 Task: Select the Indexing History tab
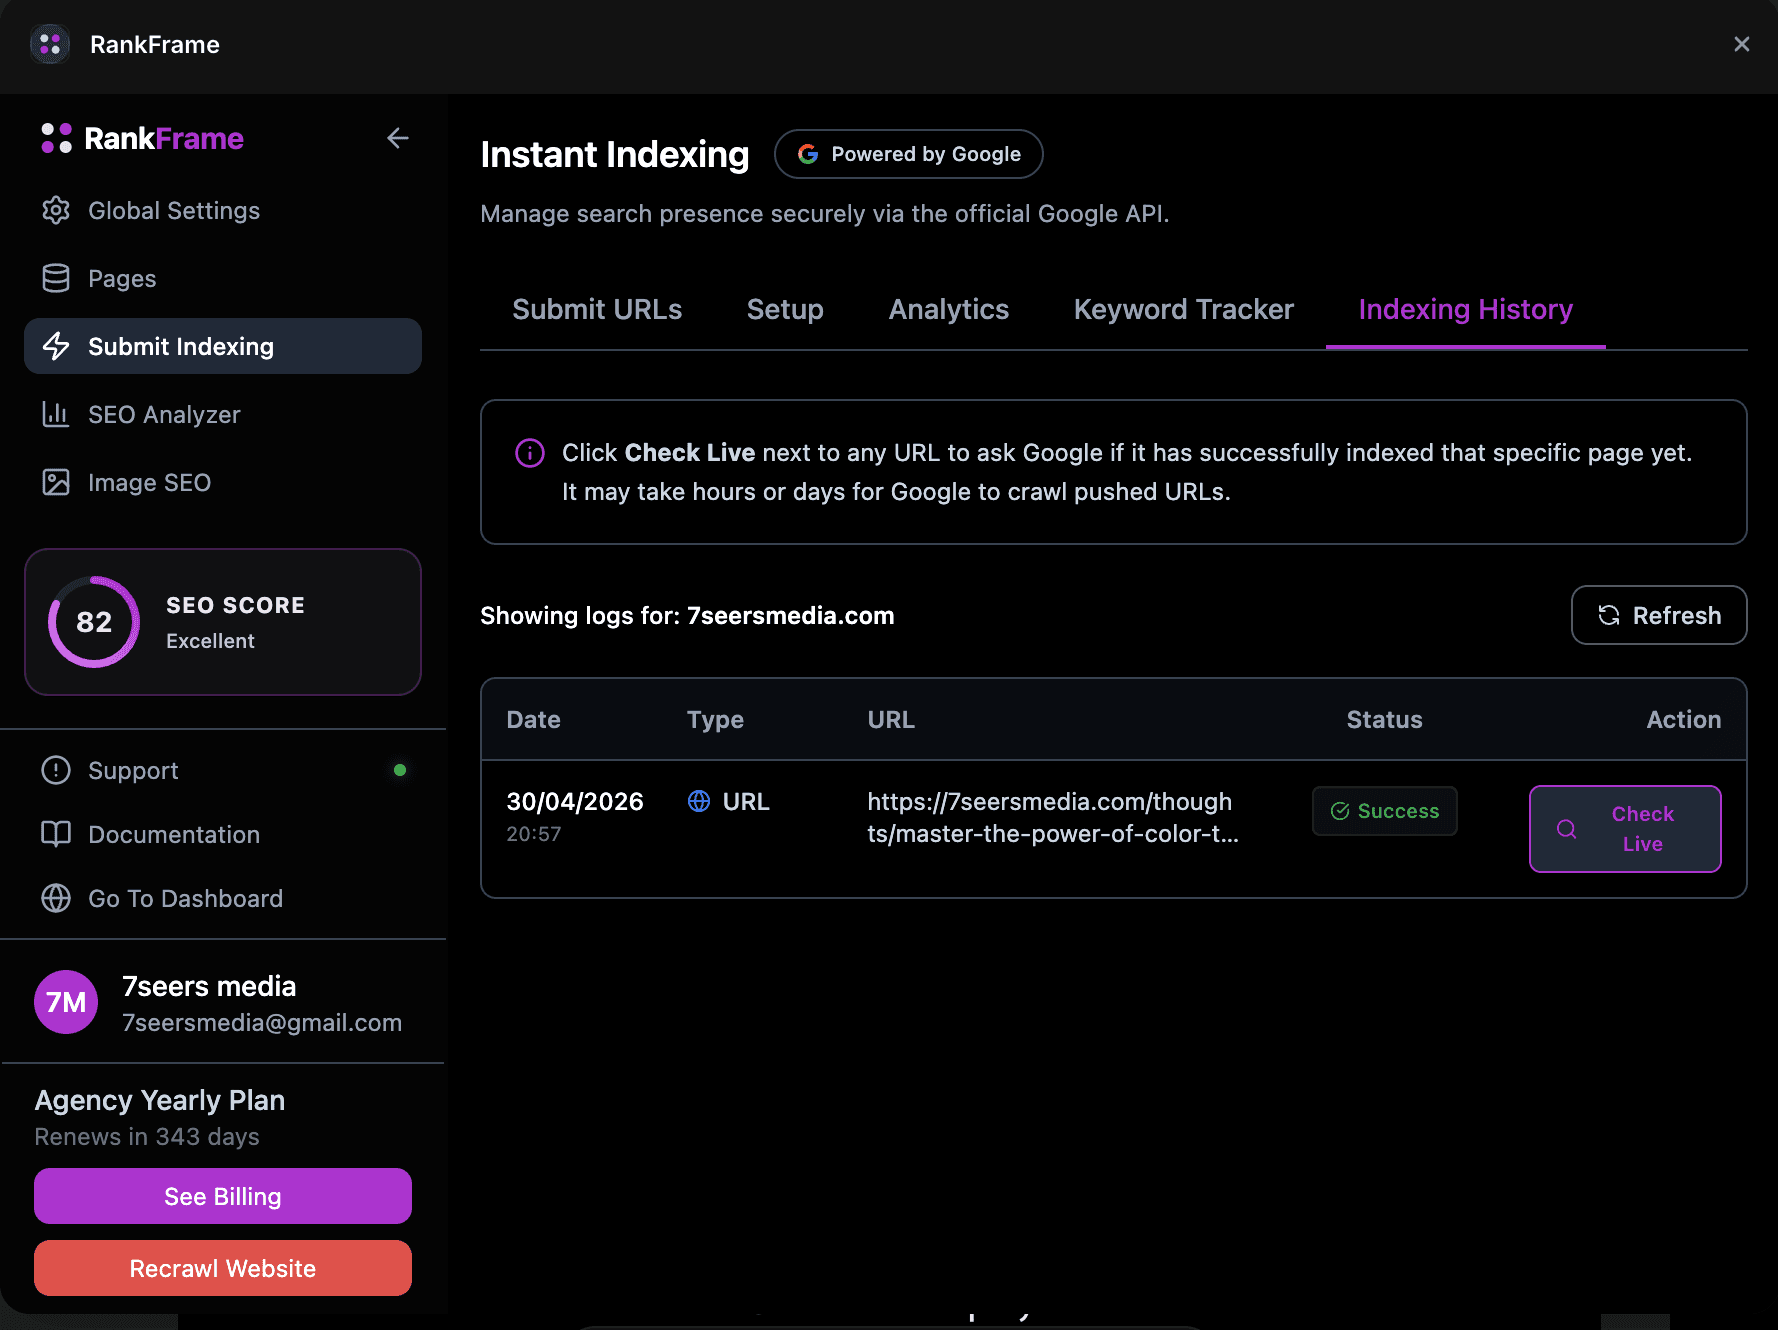tap(1466, 309)
